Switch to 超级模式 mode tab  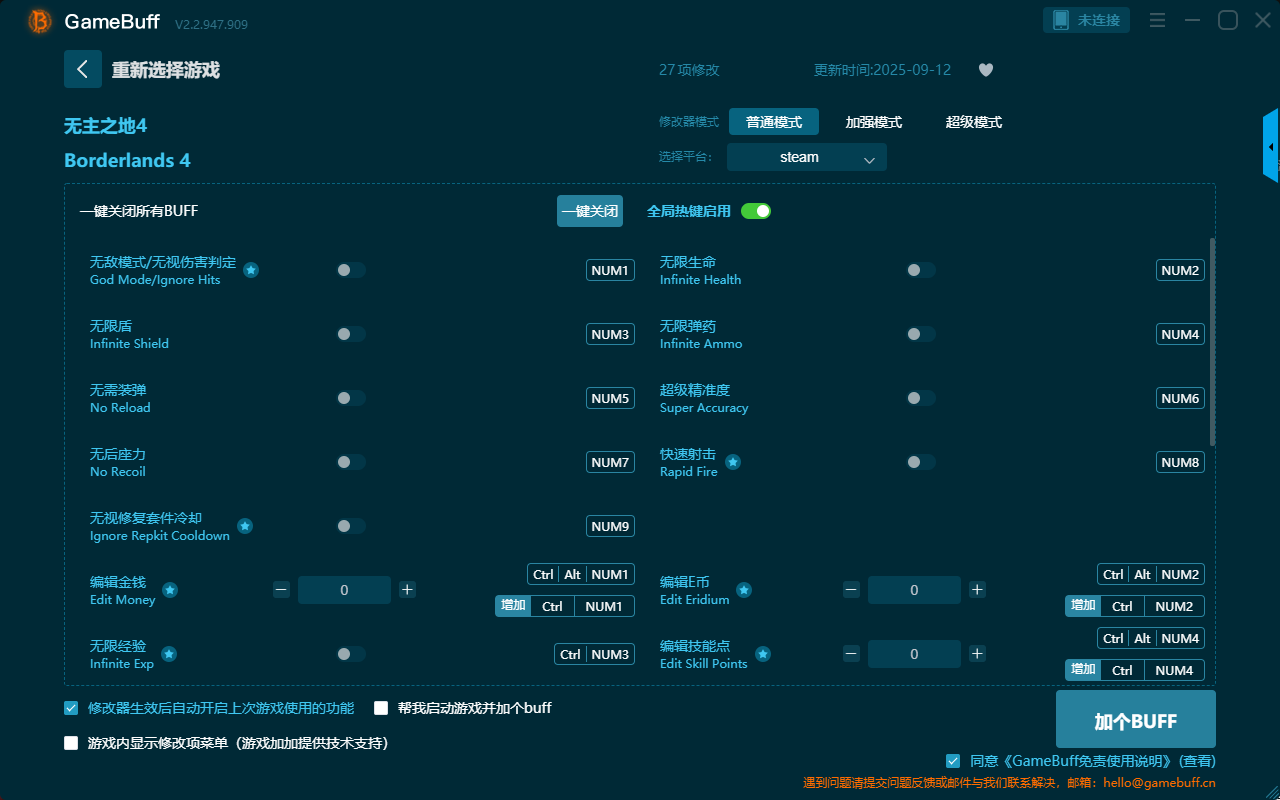pyautogui.click(x=974, y=122)
